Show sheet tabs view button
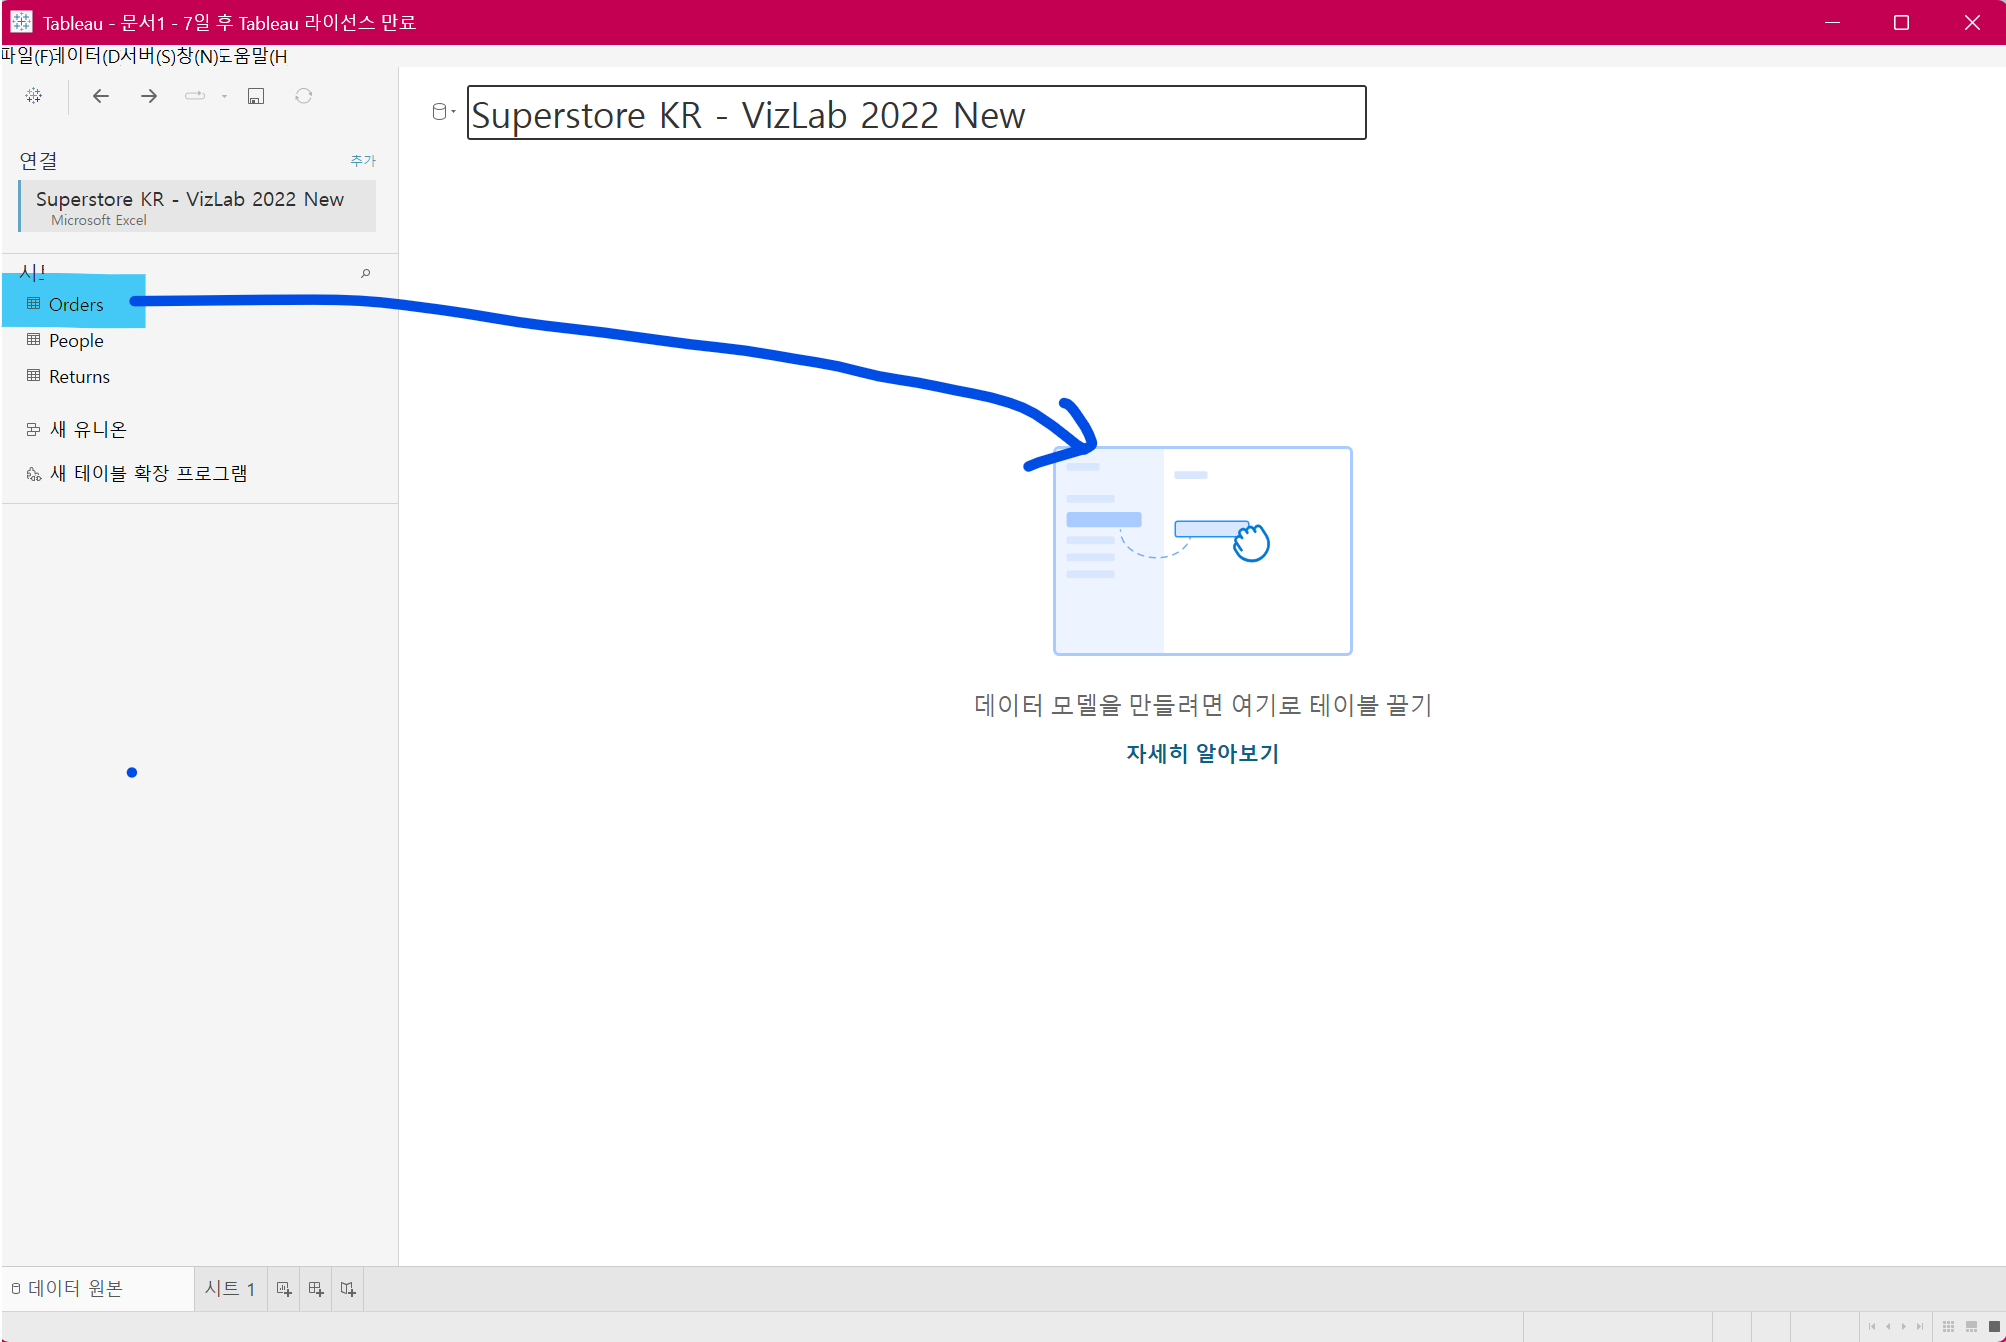The height and width of the screenshot is (1342, 2006). [1994, 1327]
